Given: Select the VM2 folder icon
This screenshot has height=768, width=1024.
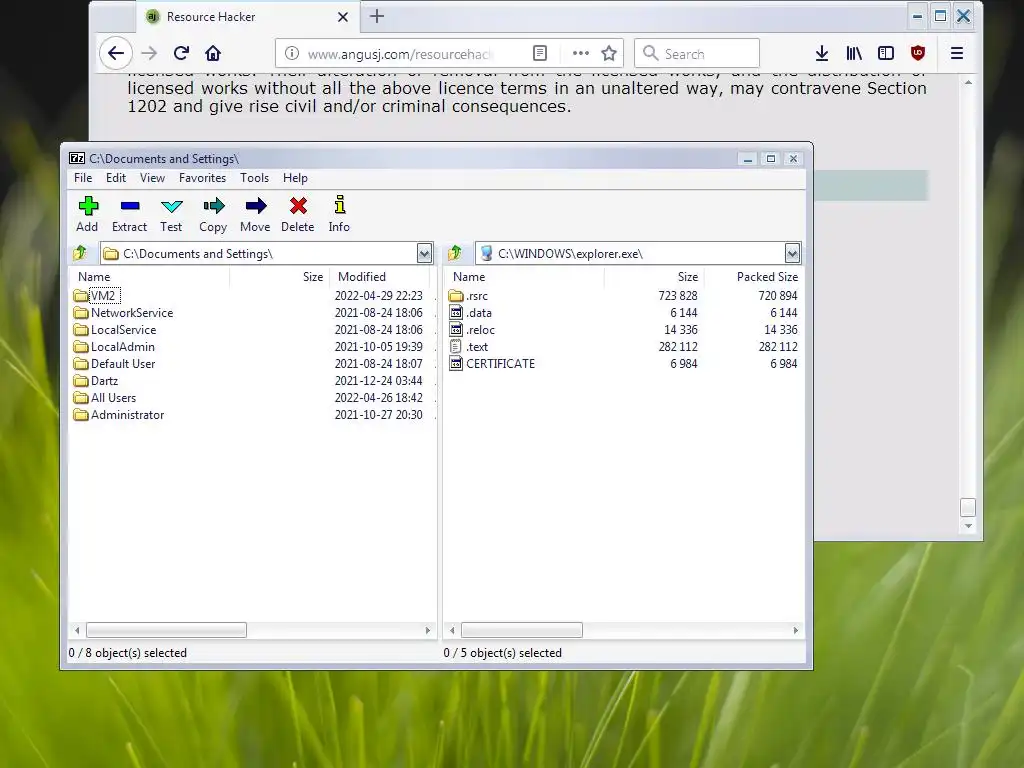Looking at the screenshot, I should tap(81, 296).
